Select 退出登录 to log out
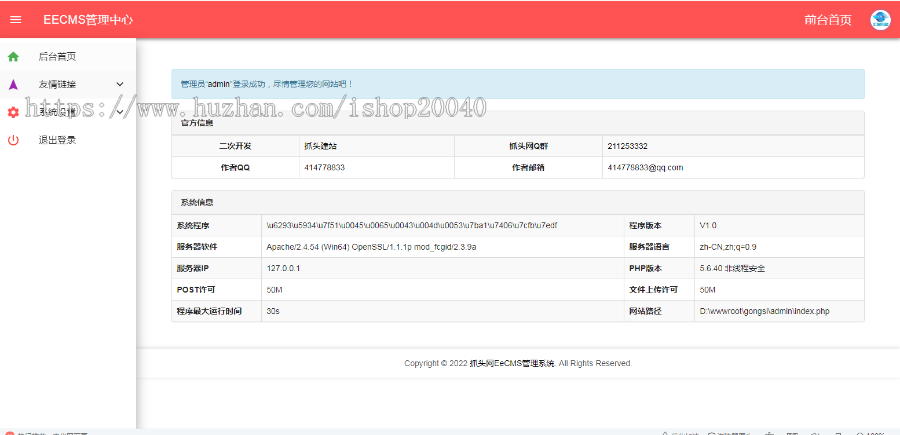 [x=57, y=140]
